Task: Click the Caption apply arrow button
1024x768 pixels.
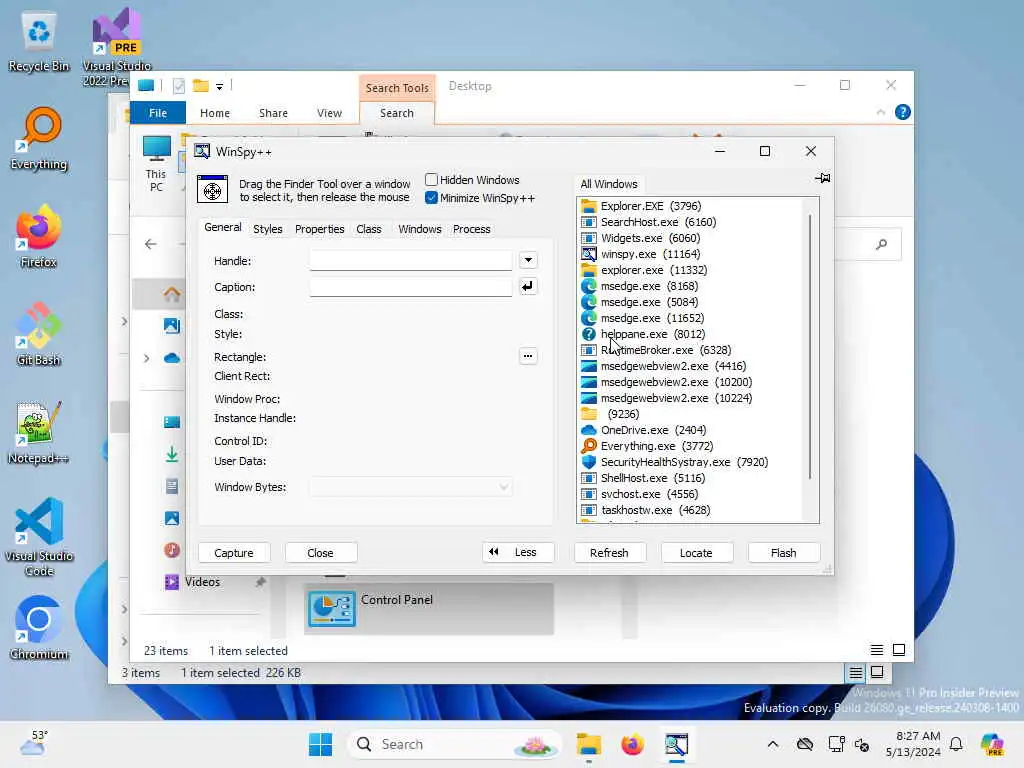Action: tap(528, 287)
